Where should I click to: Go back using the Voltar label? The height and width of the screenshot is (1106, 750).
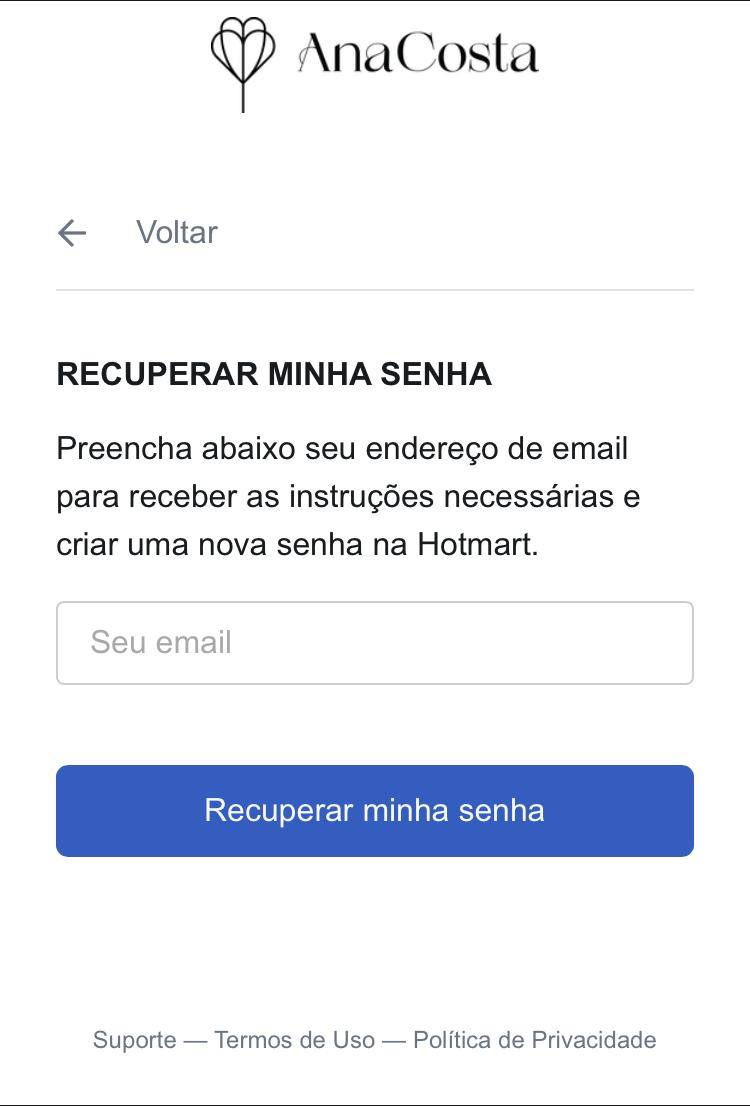(x=177, y=233)
